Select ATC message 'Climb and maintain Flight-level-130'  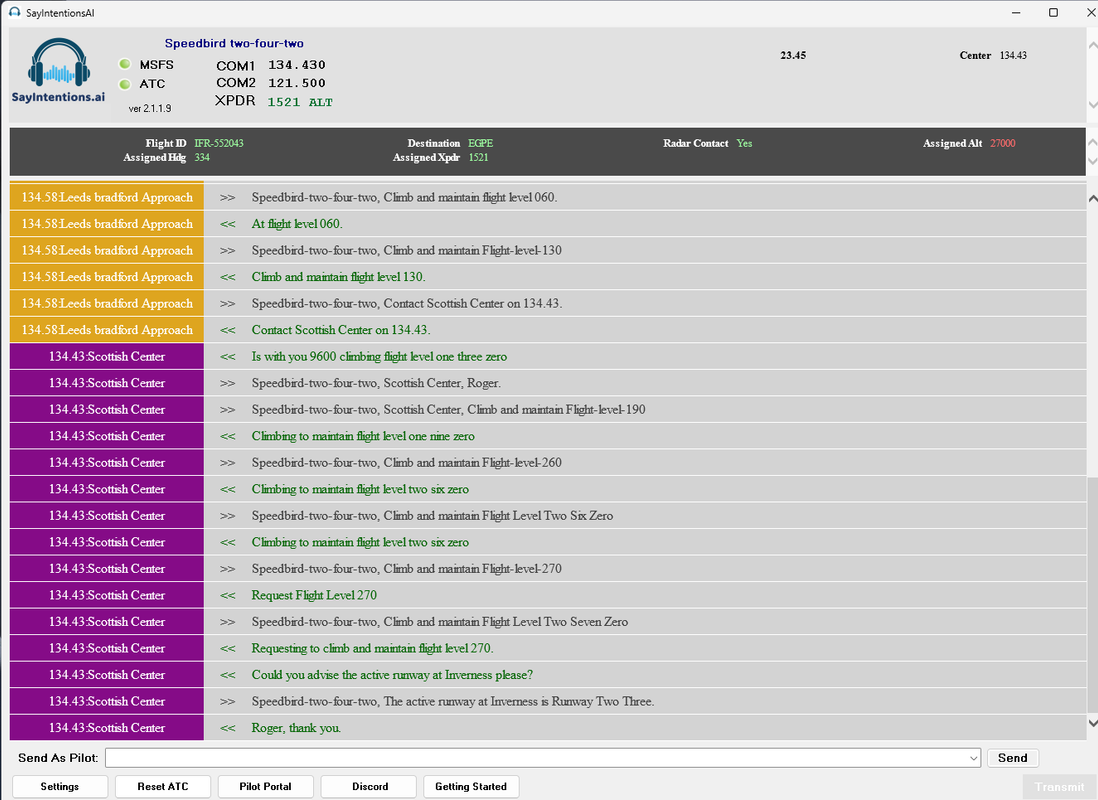coord(406,251)
